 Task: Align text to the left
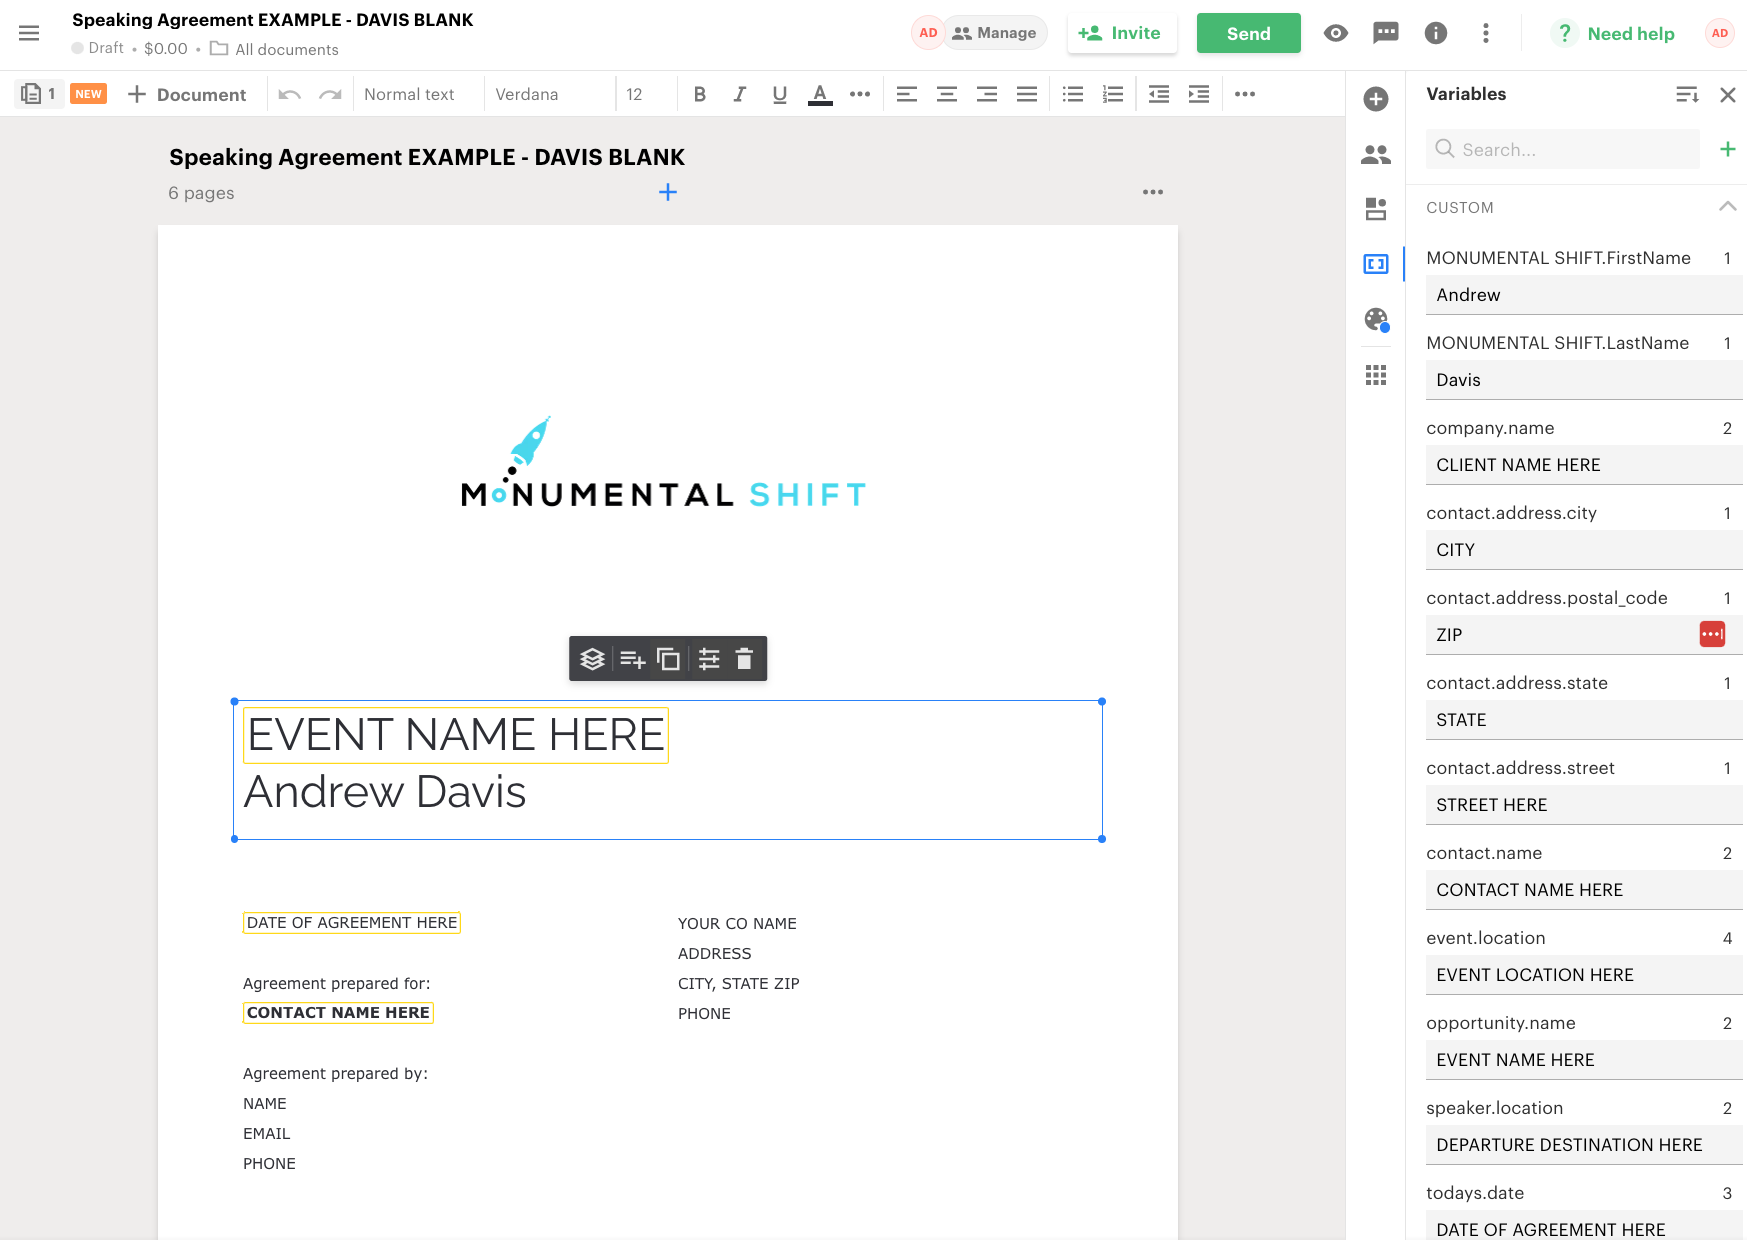(907, 94)
